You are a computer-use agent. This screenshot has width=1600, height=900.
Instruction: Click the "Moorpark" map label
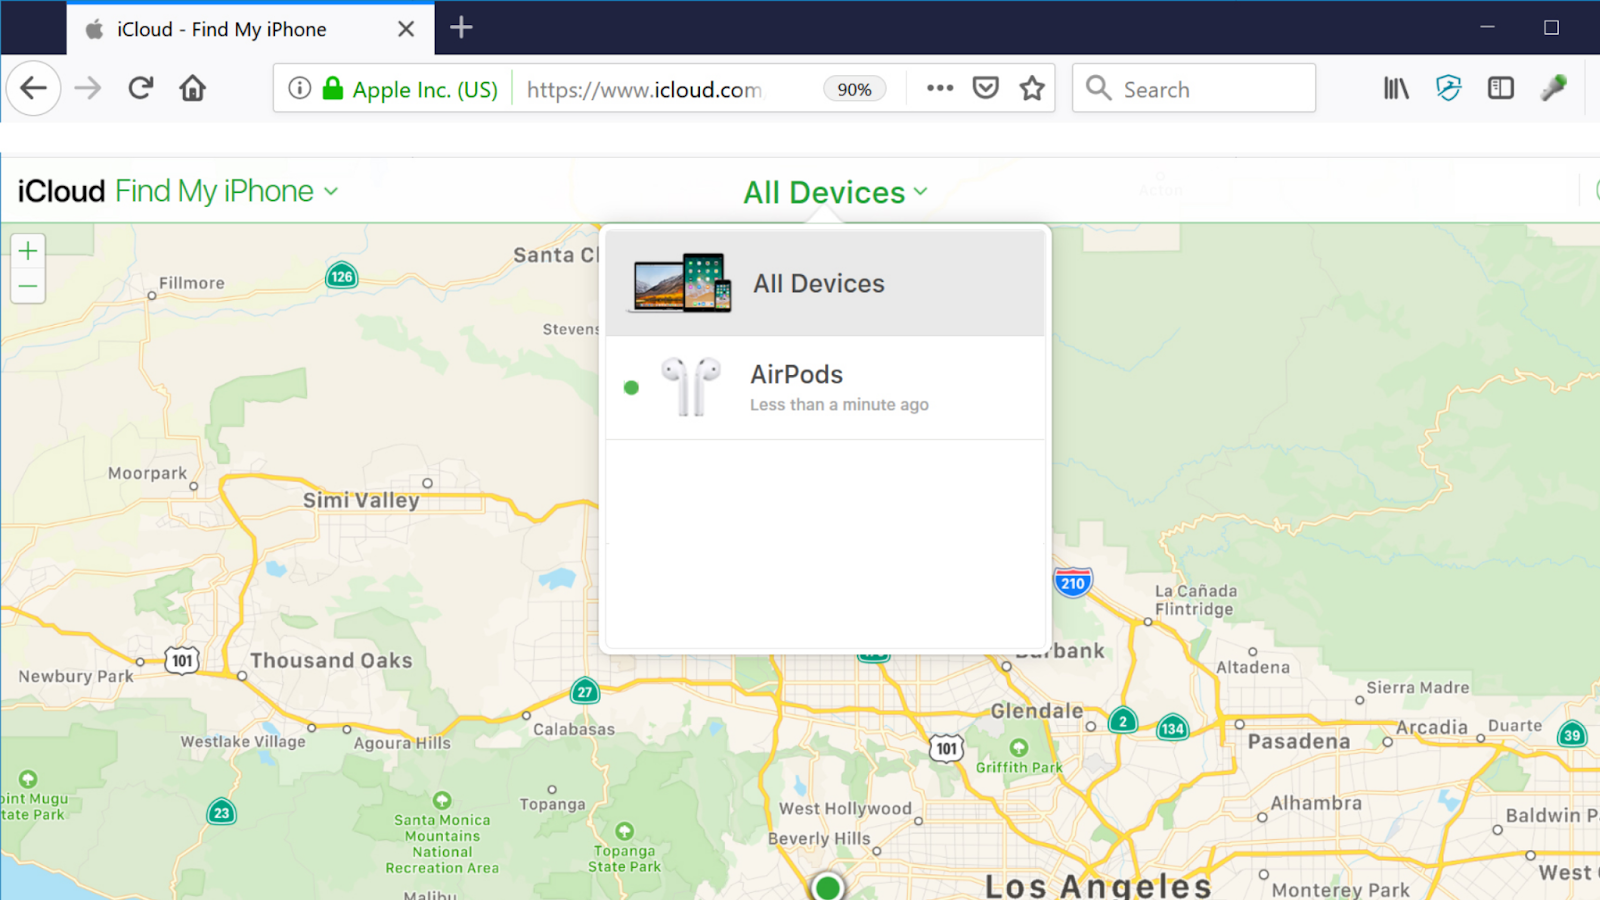(x=147, y=473)
